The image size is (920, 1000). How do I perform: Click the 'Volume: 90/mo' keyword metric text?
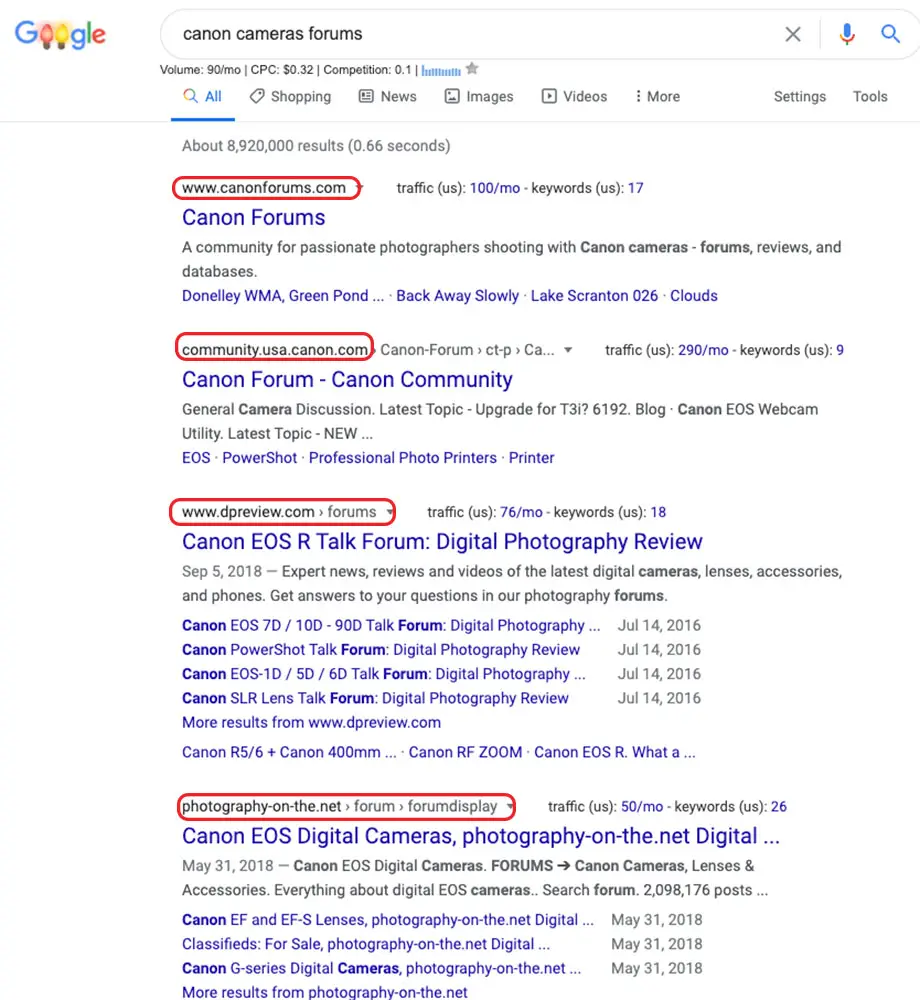(200, 70)
